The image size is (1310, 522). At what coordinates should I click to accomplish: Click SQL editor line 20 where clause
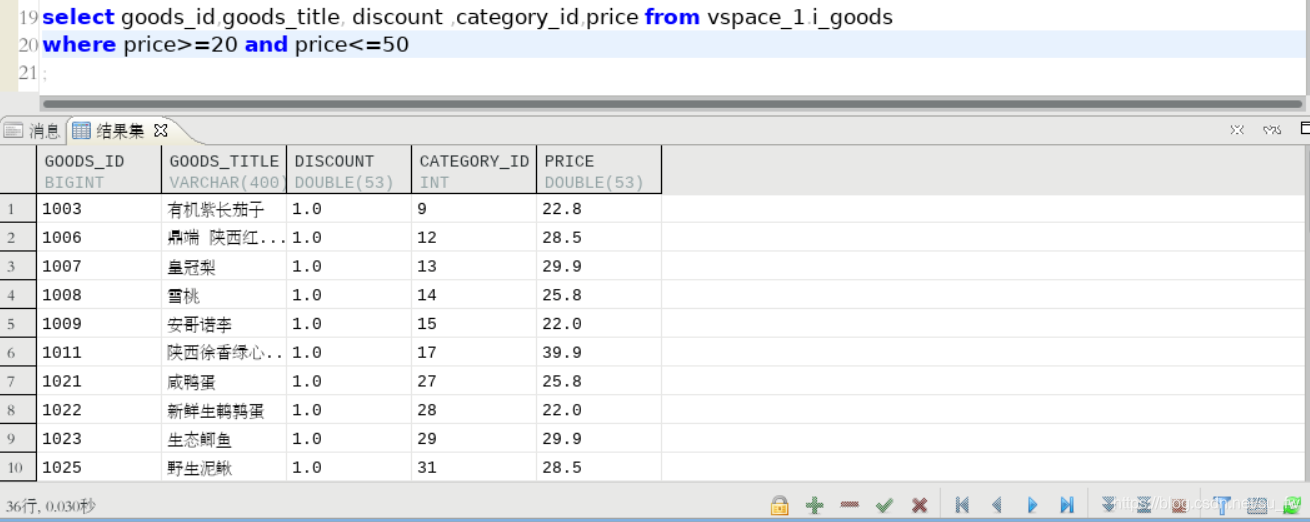coord(226,45)
